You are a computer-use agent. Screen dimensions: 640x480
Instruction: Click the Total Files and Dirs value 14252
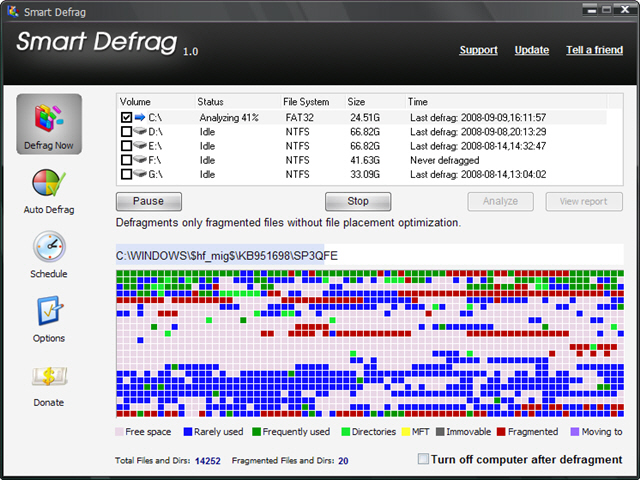tap(207, 461)
